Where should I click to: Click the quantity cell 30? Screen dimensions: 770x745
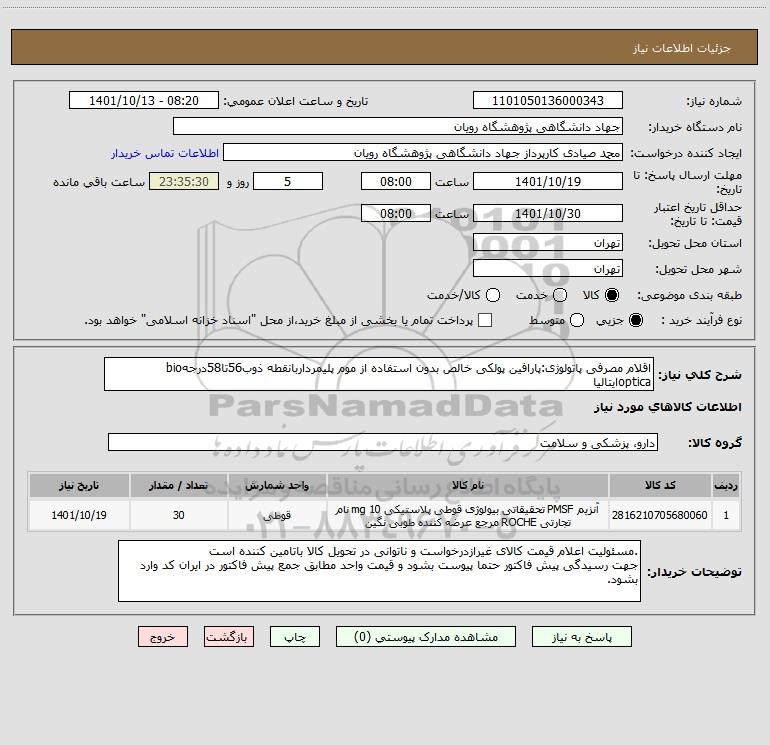(x=179, y=515)
